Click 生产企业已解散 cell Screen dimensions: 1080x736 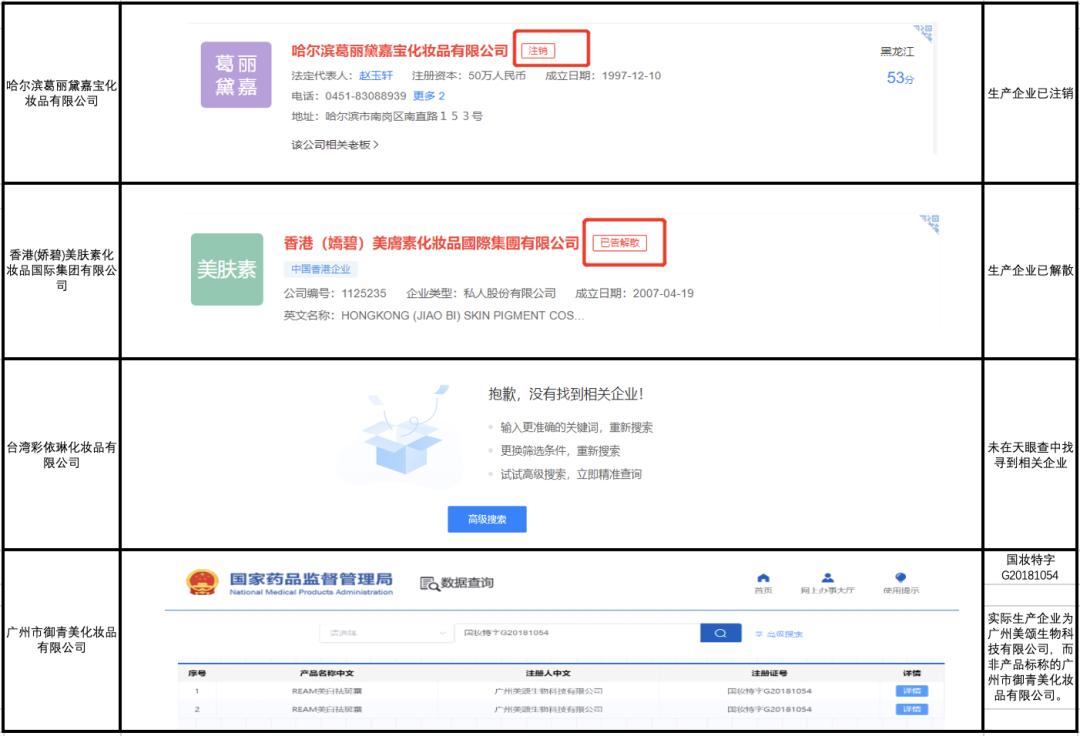(1030, 271)
